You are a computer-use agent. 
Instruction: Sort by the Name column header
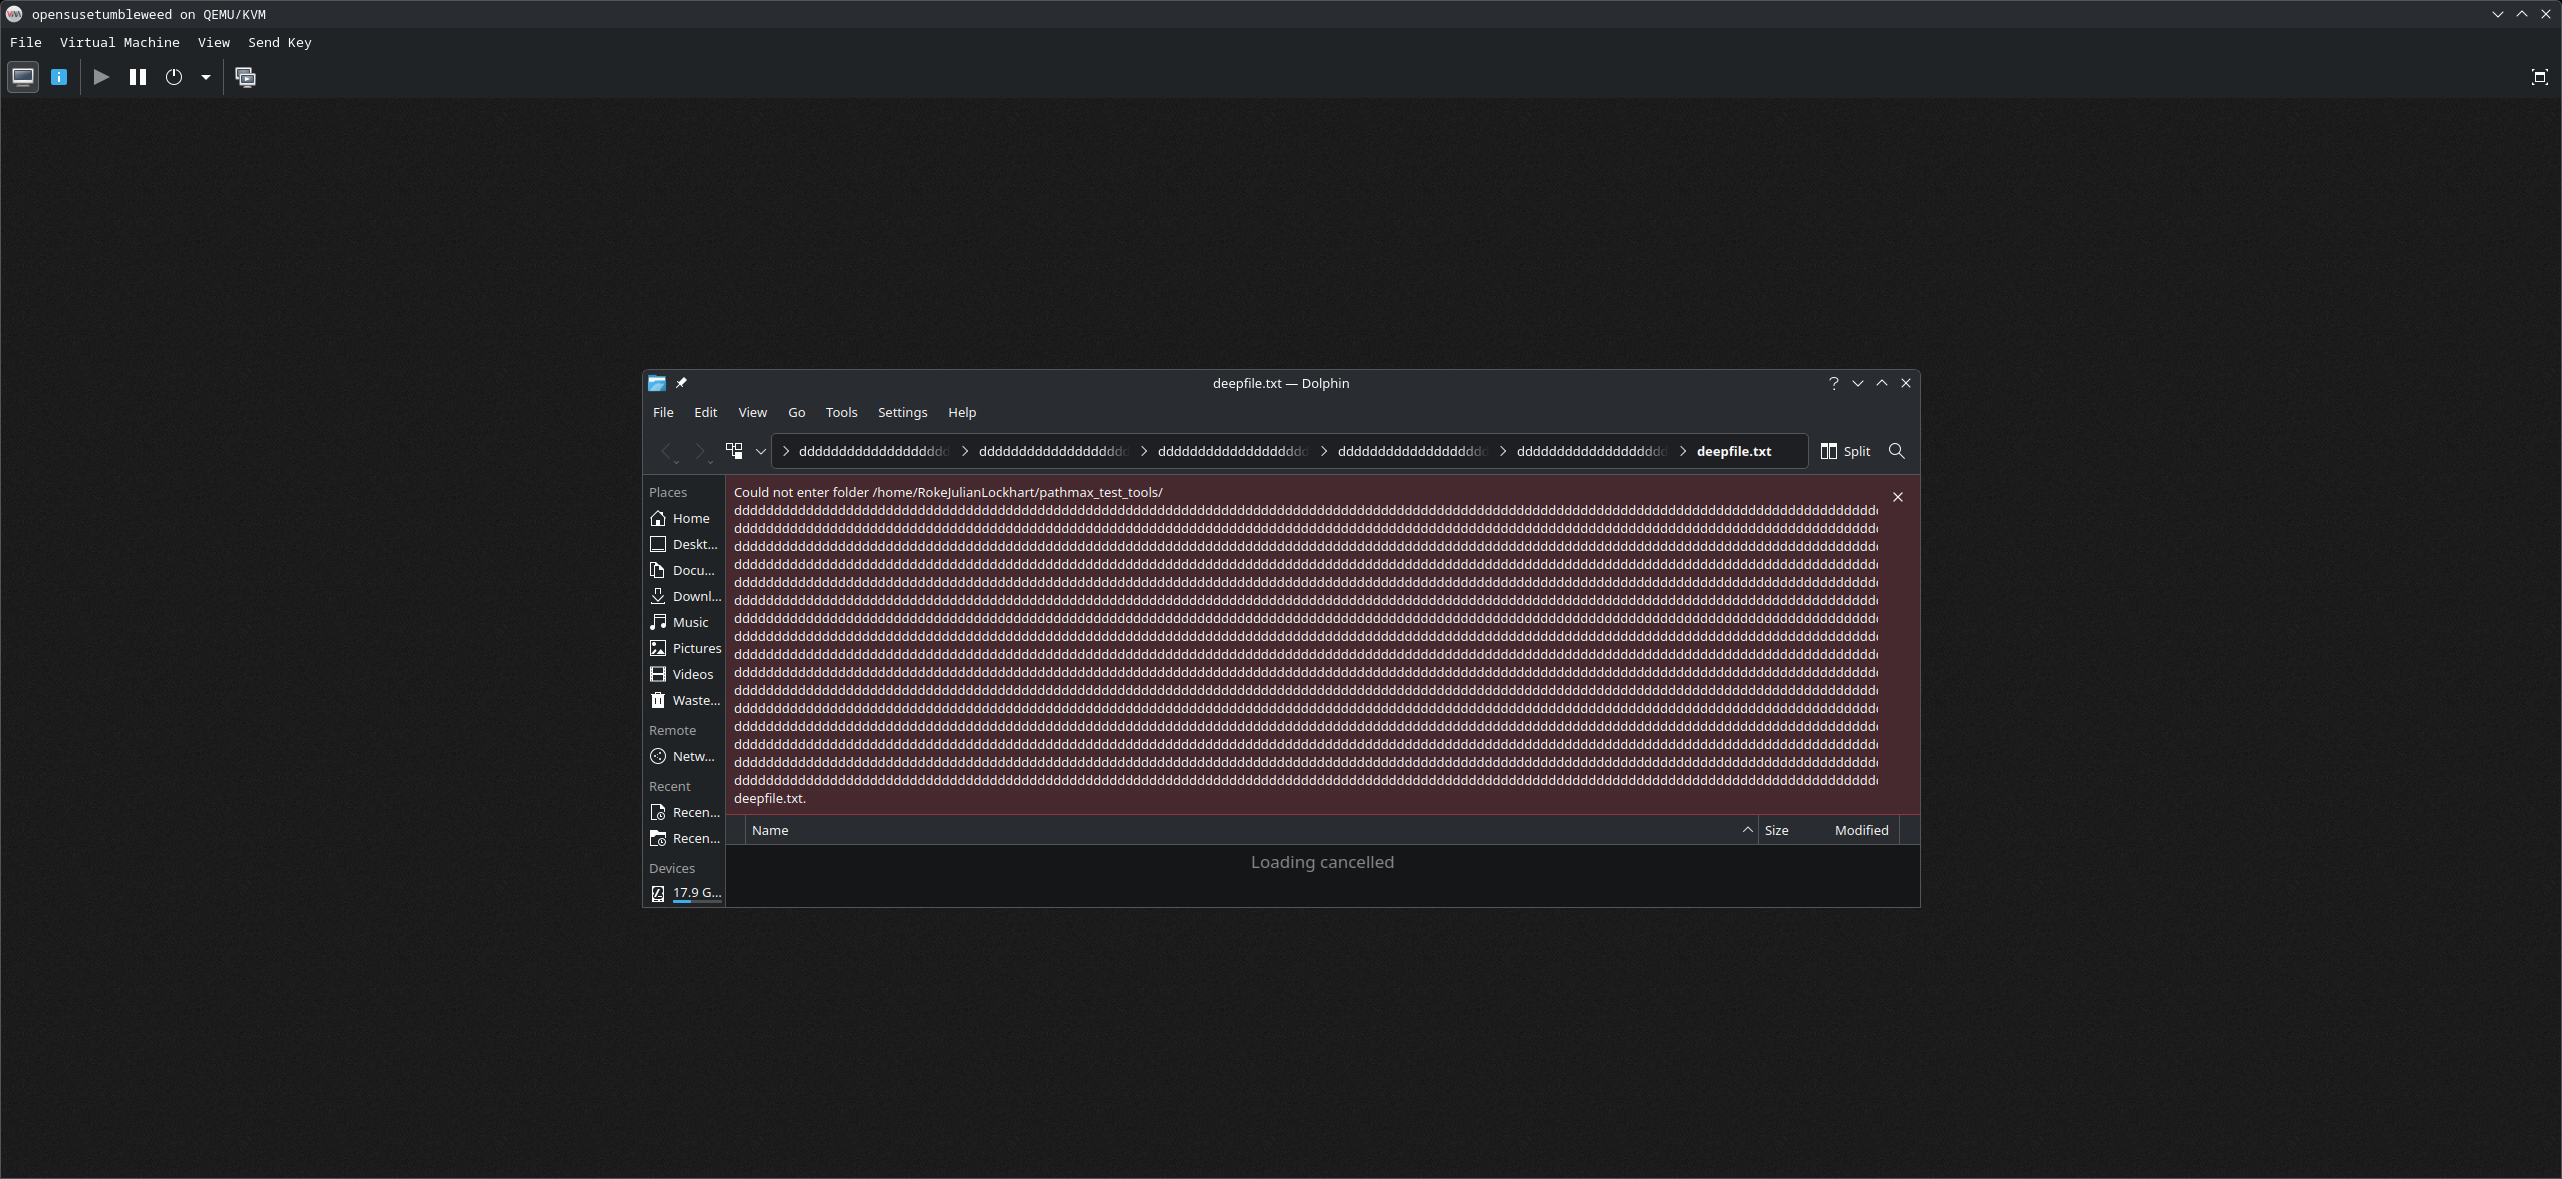[770, 830]
